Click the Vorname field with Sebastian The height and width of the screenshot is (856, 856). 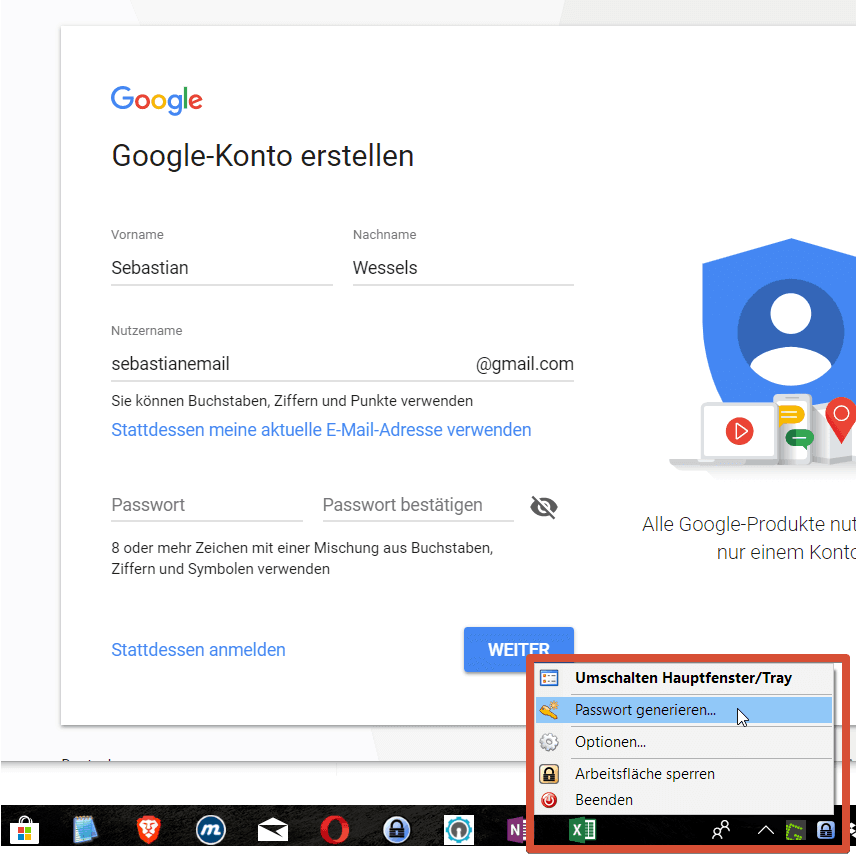click(222, 268)
